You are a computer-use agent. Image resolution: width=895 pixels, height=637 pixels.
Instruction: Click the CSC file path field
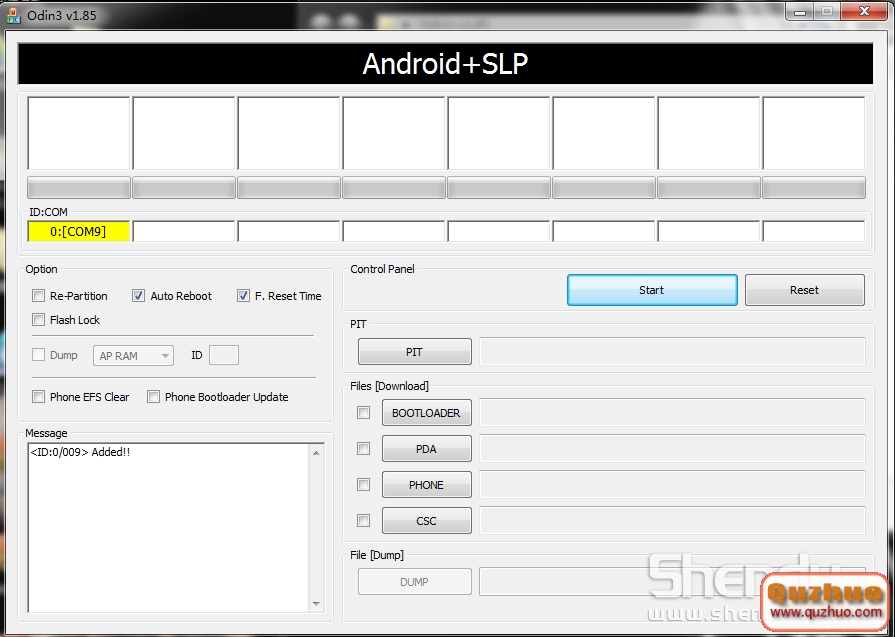(x=672, y=521)
